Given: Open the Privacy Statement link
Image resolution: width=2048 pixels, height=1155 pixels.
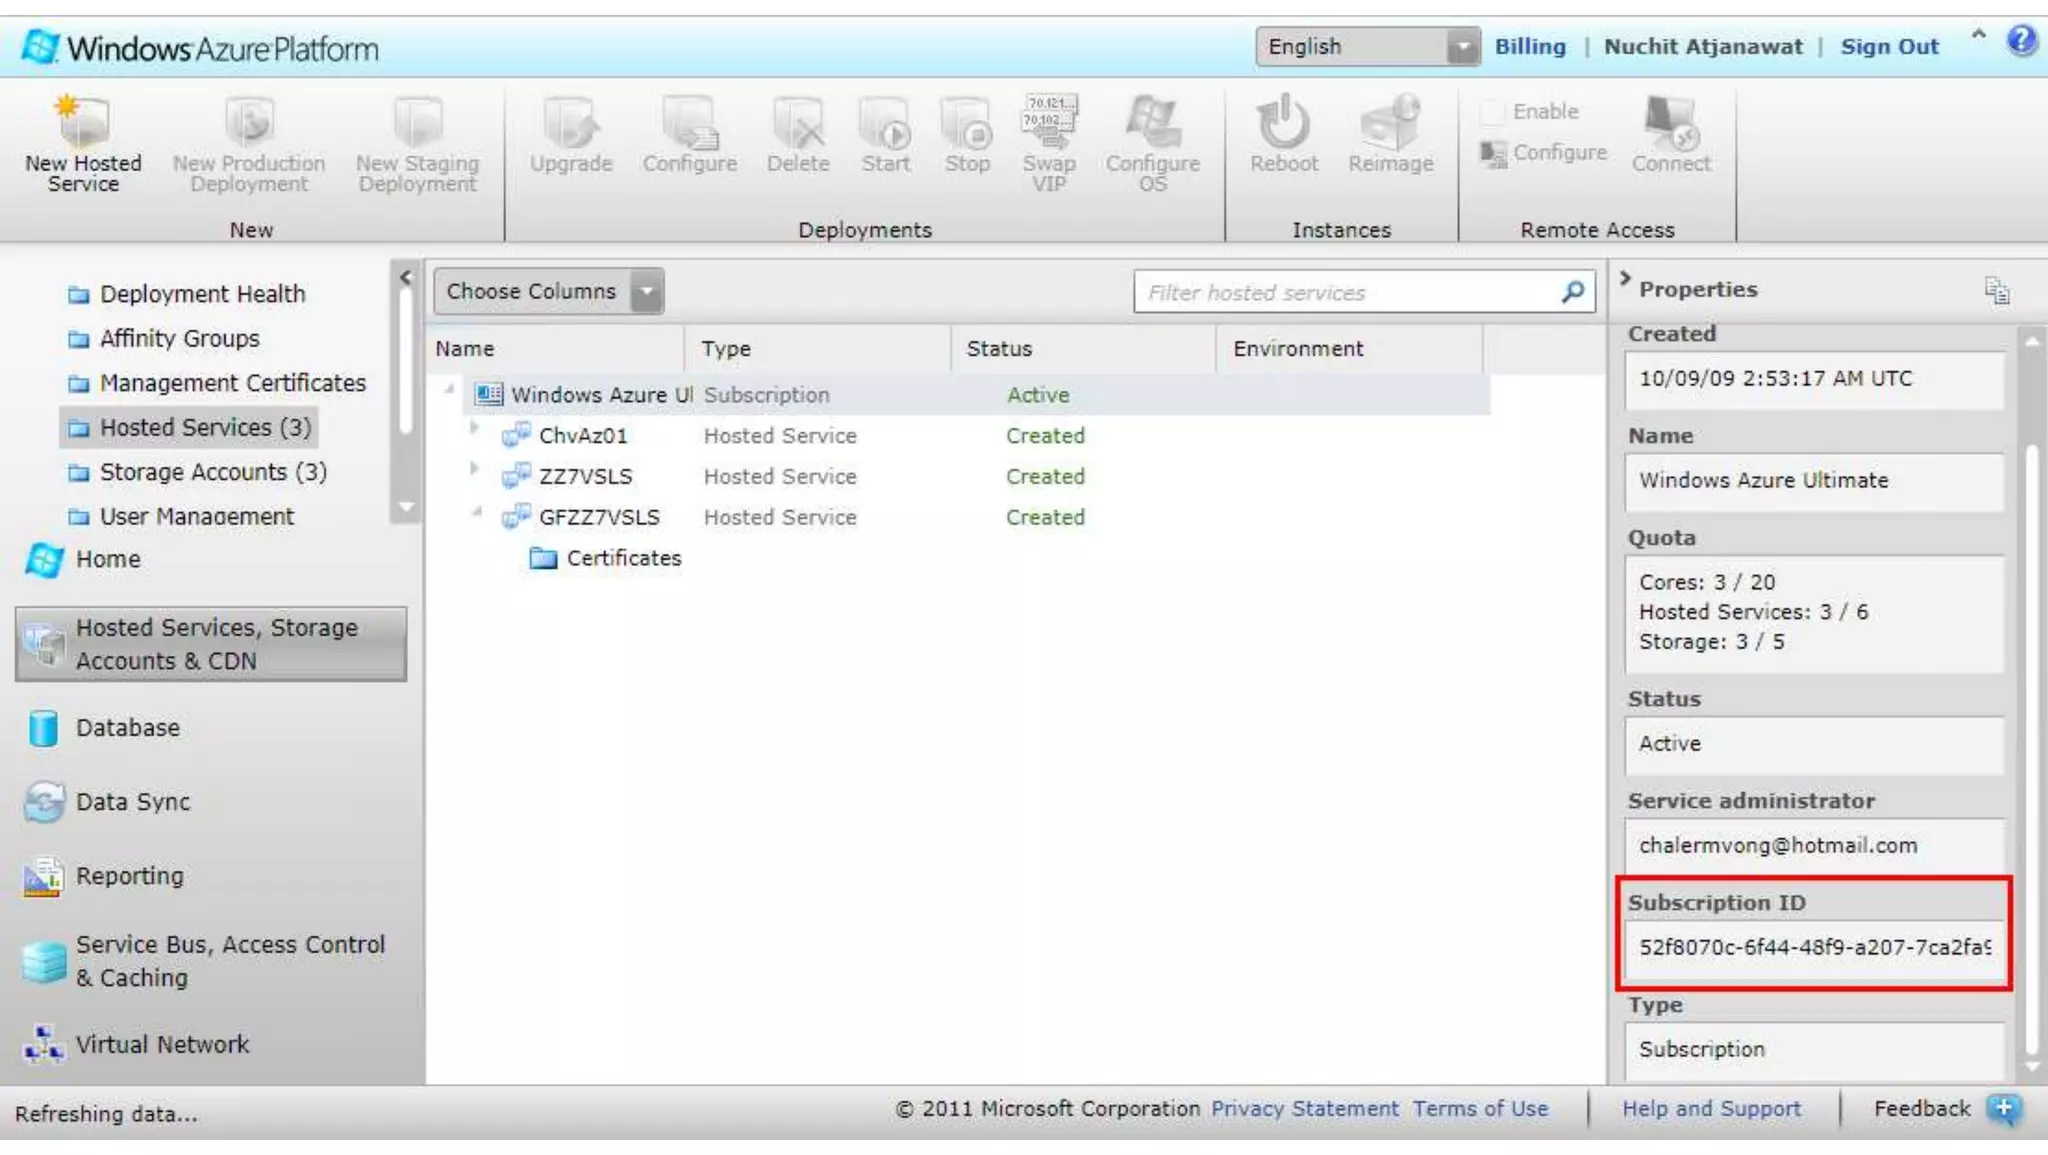Looking at the screenshot, I should pyautogui.click(x=1304, y=1108).
